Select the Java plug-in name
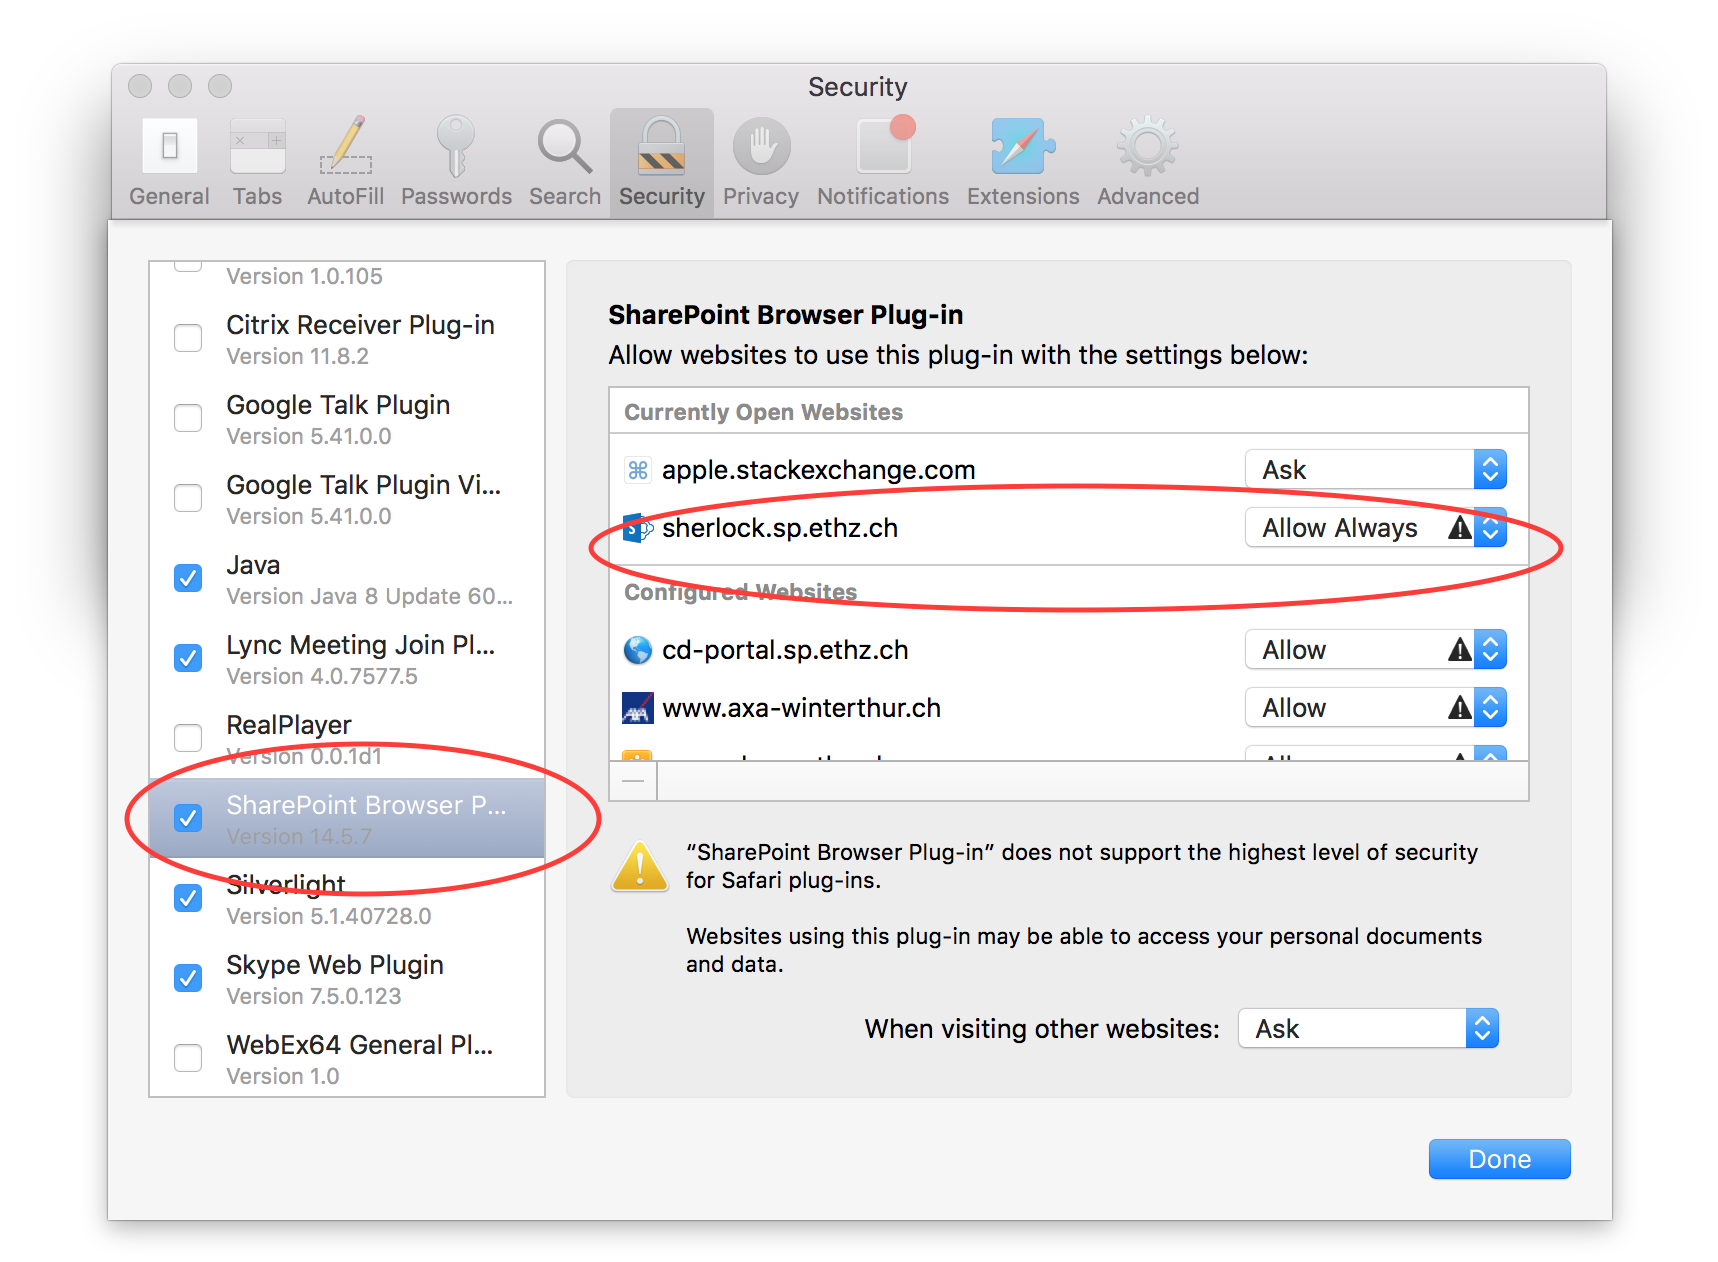The image size is (1718, 1262). point(253,565)
